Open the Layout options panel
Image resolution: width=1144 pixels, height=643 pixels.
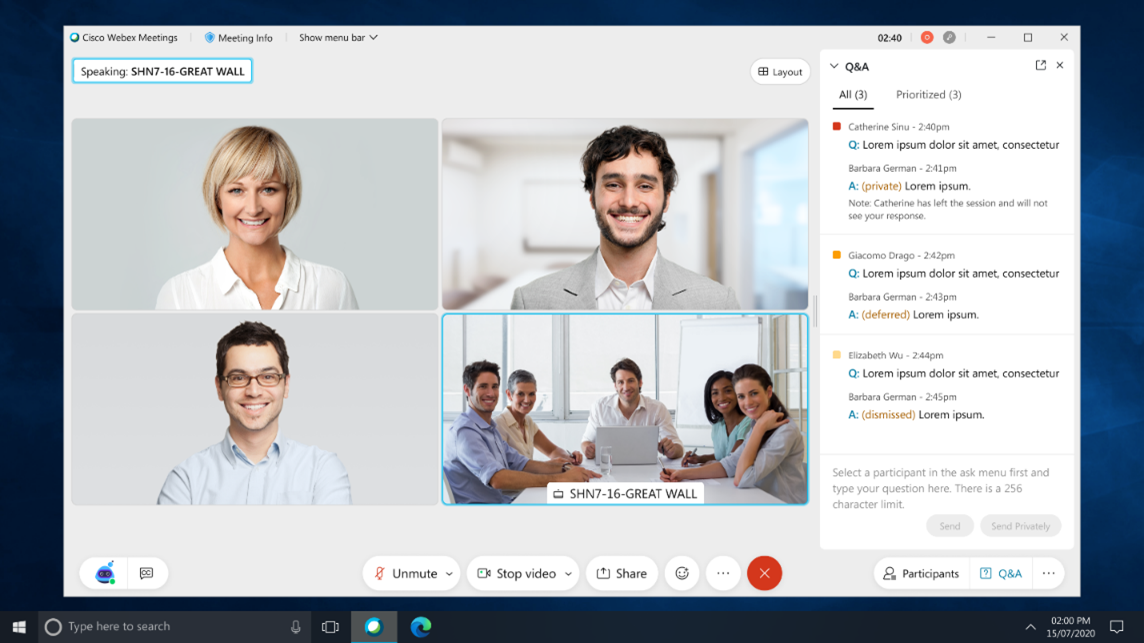tap(779, 71)
